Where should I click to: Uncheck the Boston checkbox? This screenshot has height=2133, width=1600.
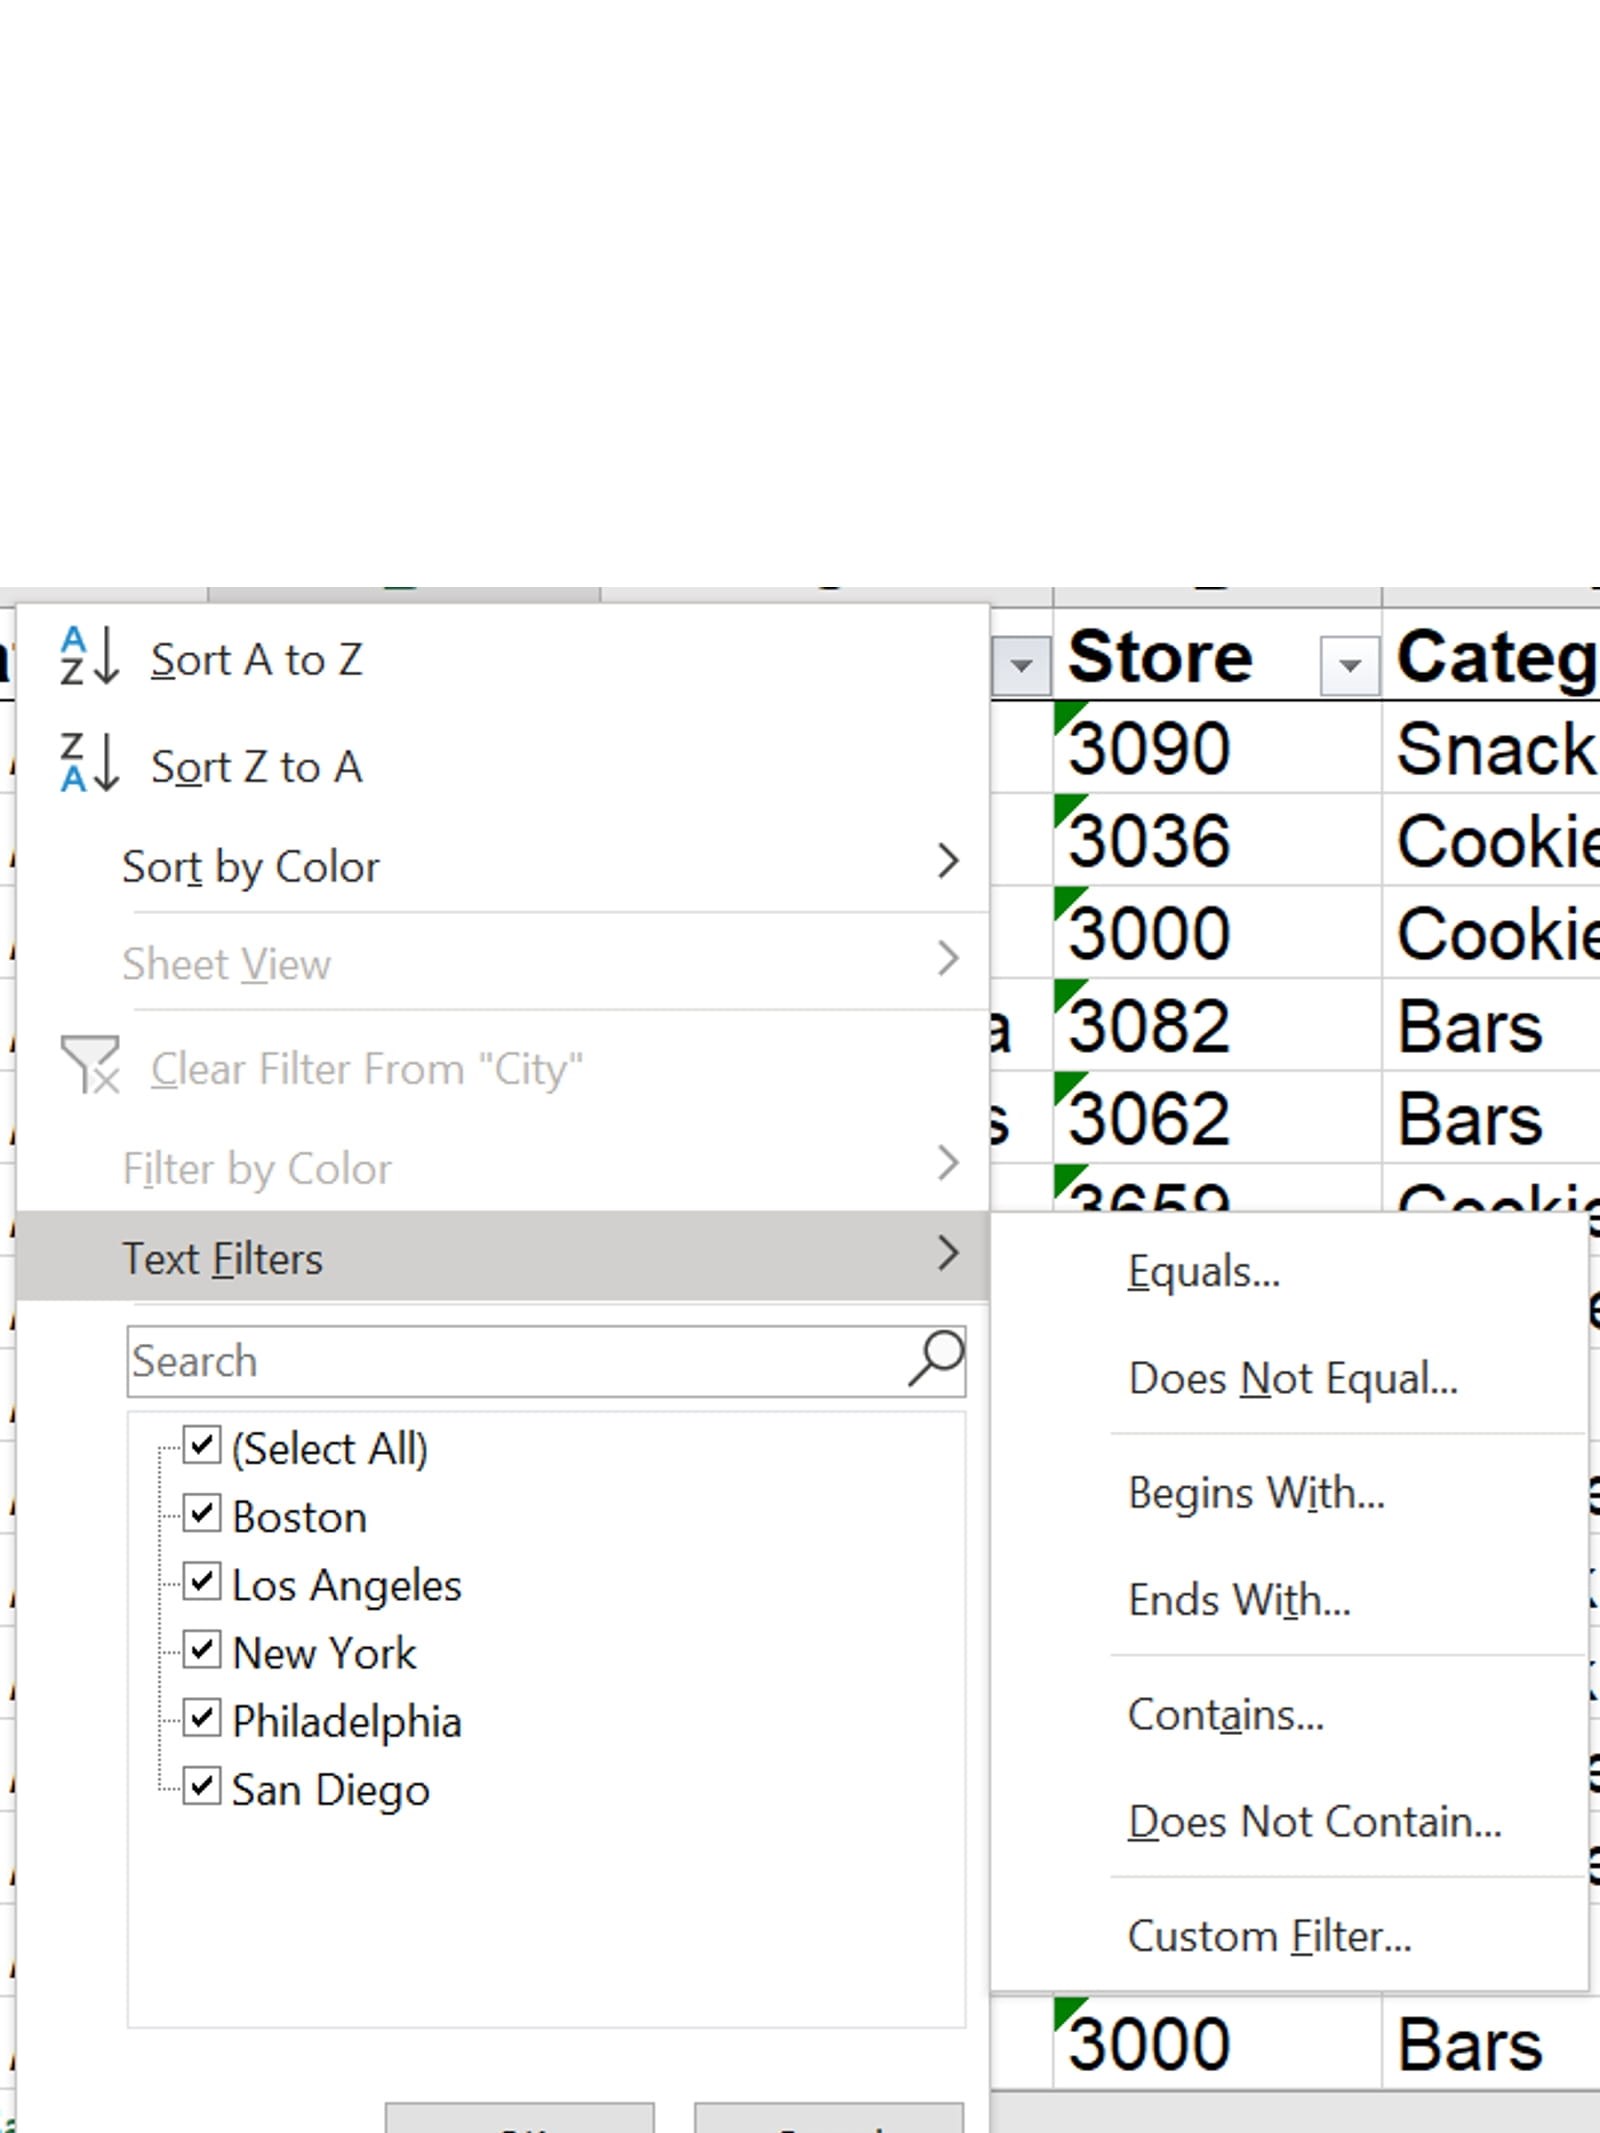tap(202, 1514)
